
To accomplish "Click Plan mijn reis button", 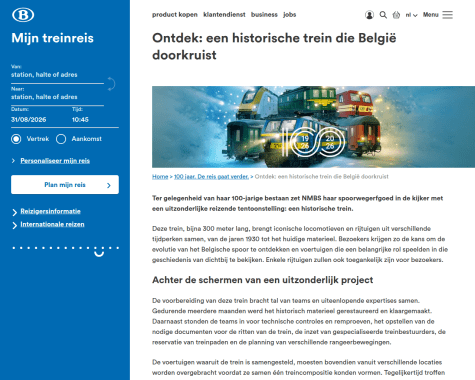I will (x=65, y=185).
